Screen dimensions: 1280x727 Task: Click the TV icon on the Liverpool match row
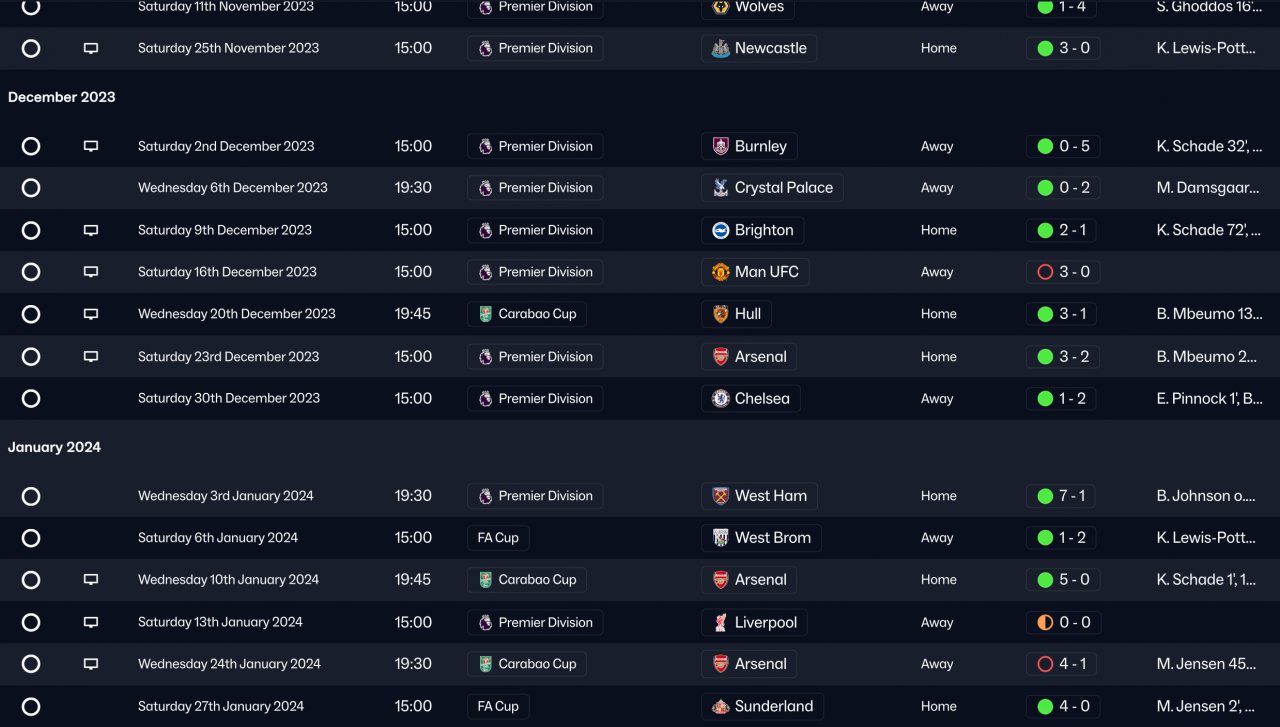91,622
